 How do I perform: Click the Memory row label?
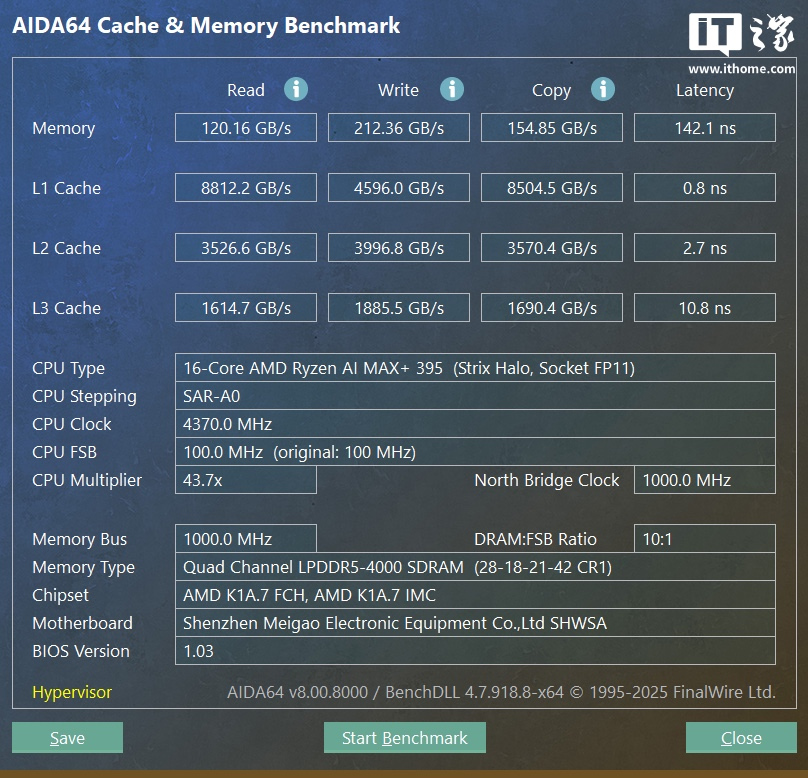click(63, 128)
